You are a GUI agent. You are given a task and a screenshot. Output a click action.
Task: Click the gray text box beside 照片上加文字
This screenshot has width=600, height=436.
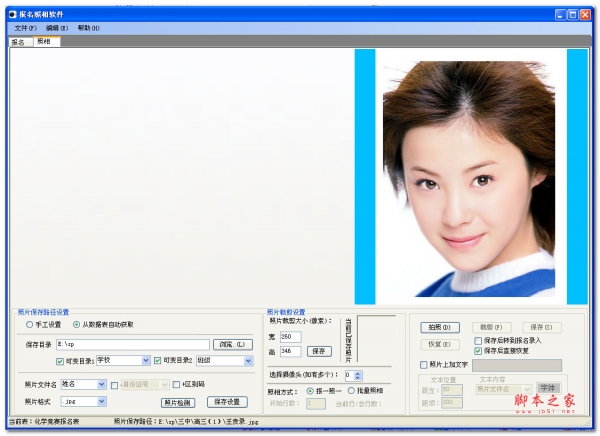pos(517,365)
